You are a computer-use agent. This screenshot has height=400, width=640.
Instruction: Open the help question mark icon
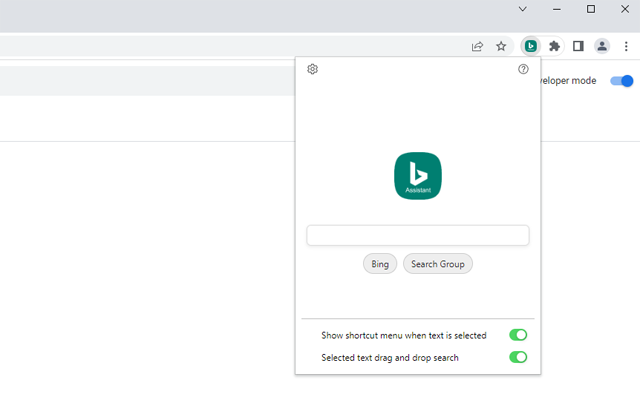(x=523, y=69)
